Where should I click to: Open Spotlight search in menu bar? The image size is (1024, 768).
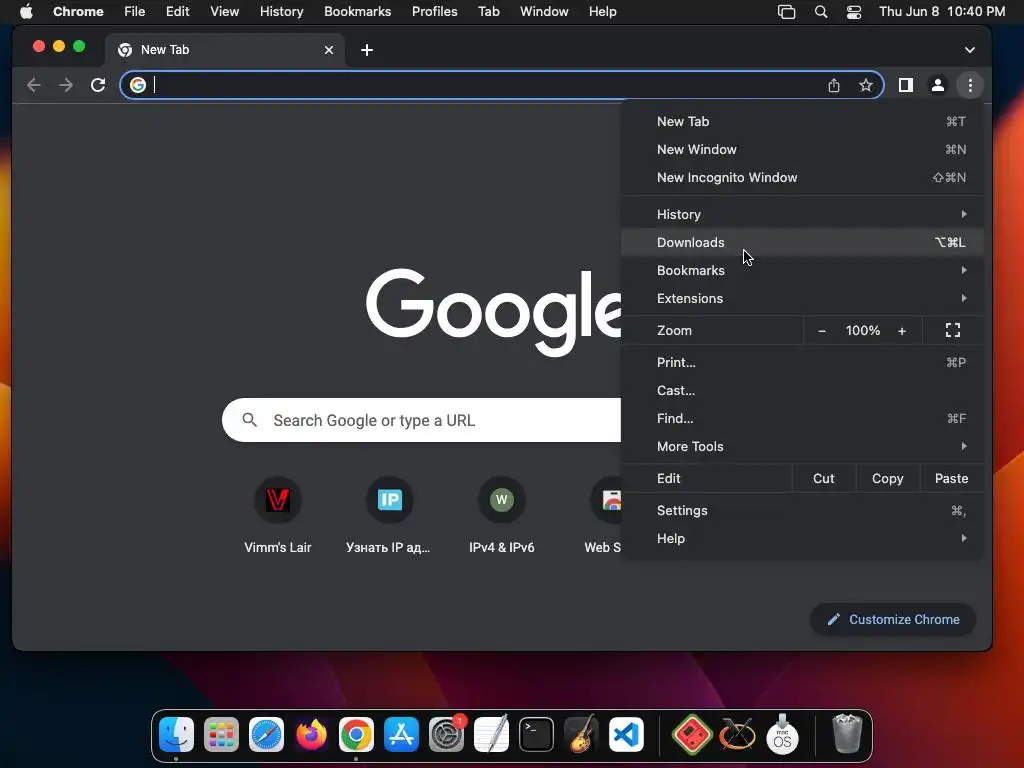821,12
